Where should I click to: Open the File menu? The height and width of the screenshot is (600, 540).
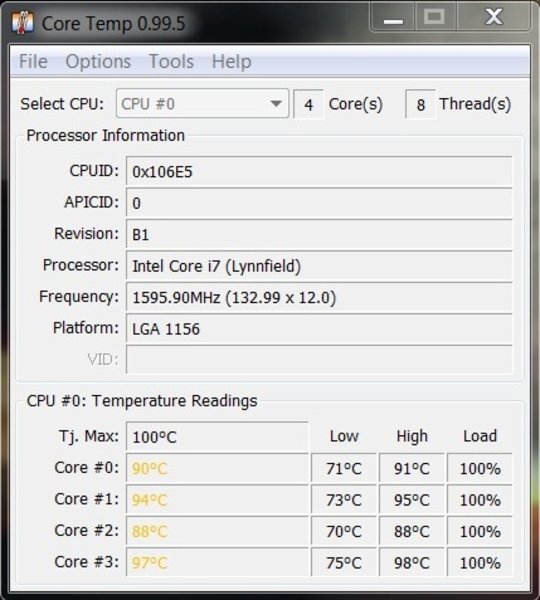[33, 61]
